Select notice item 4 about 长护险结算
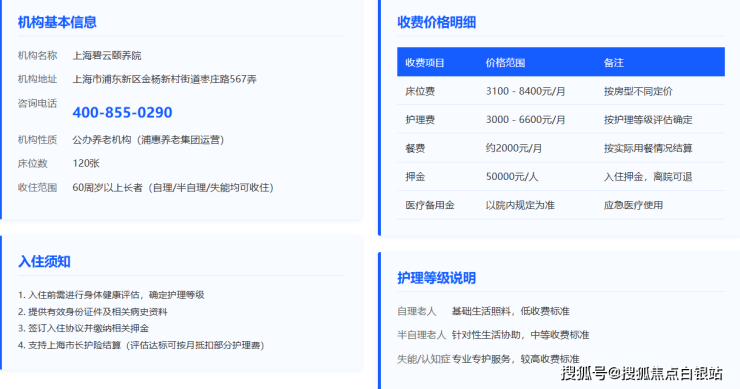The image size is (740, 389). coord(141,345)
